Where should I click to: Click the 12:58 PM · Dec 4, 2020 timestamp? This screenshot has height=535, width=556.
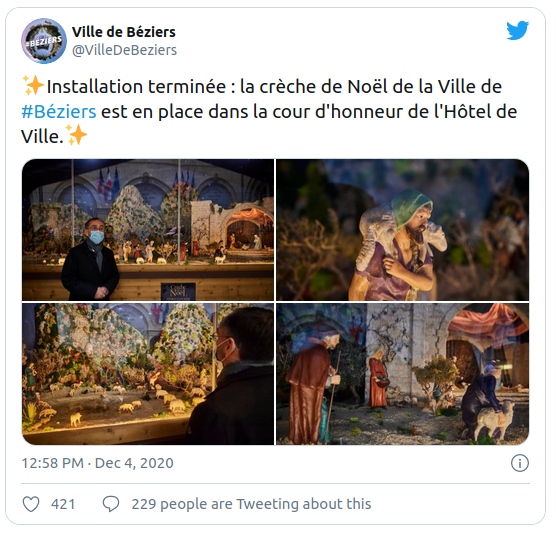point(98,463)
